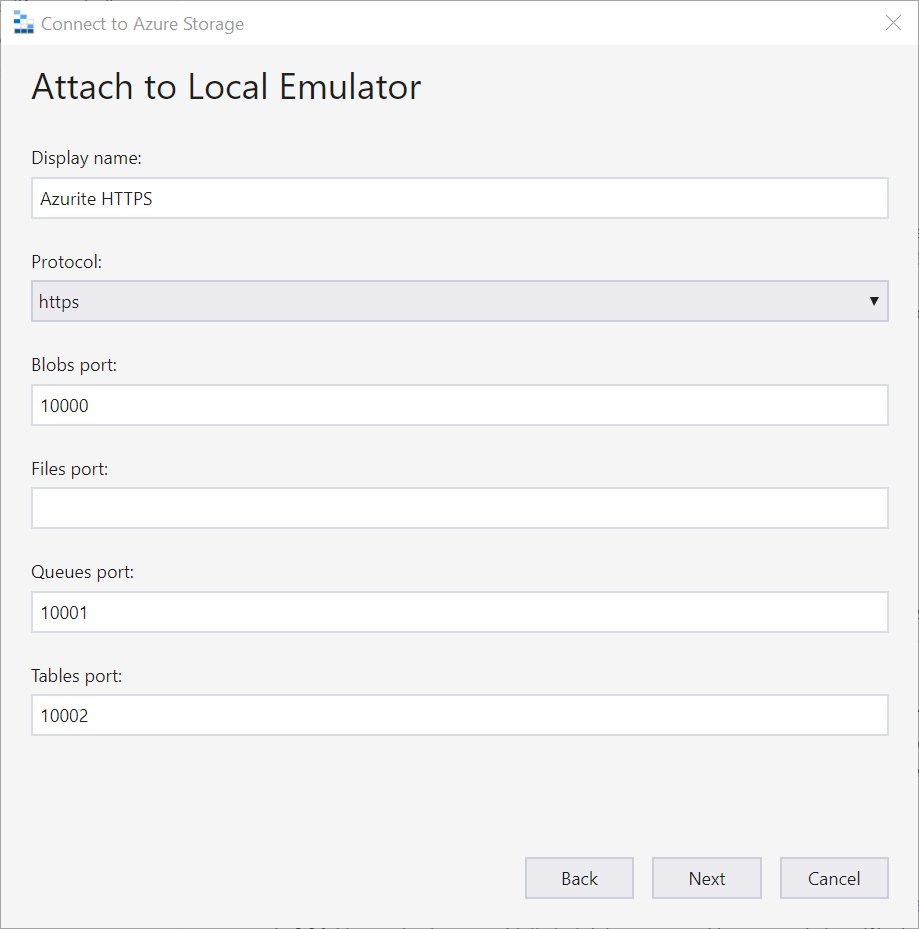Click the Display name label
Viewport: 919px width, 929px height.
[x=86, y=157]
